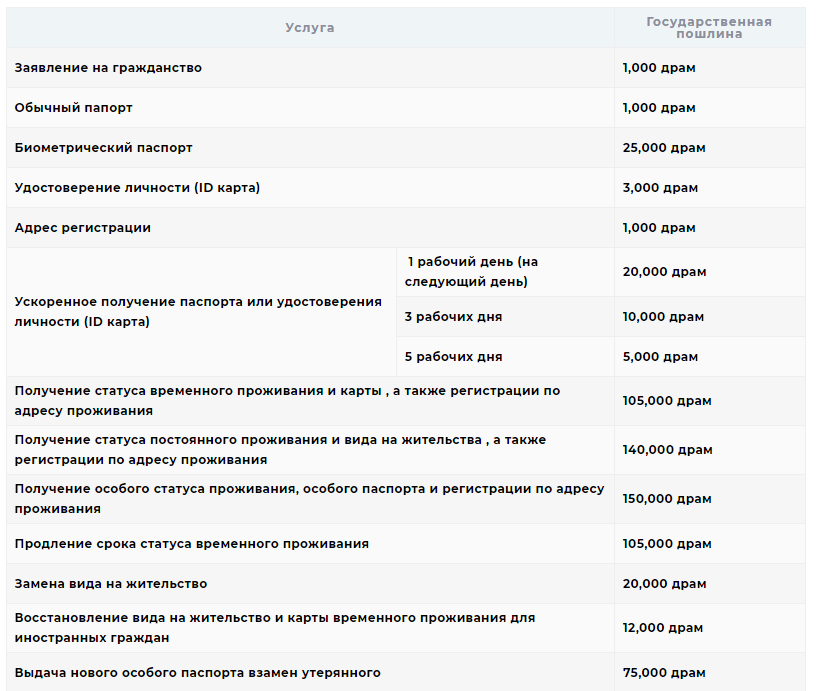Select the "Адрес регистрации" service cell

[x=83, y=228]
